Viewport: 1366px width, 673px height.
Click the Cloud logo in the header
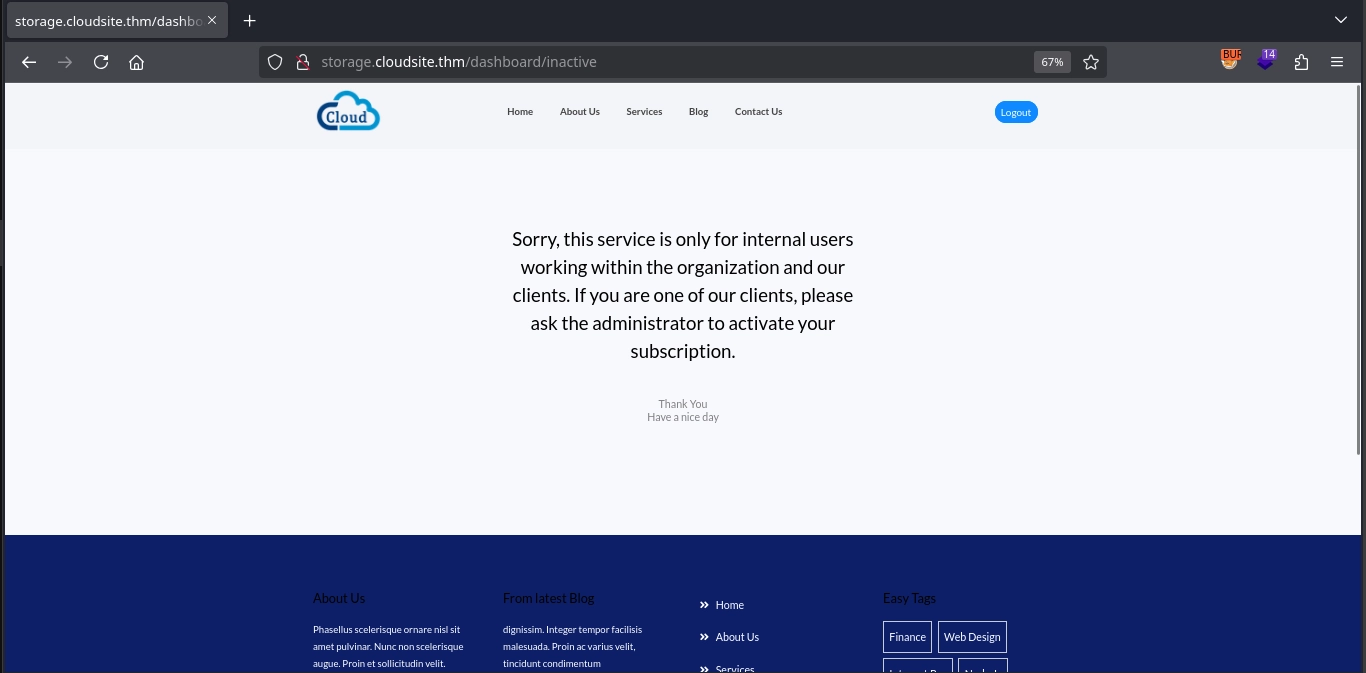pyautogui.click(x=348, y=112)
